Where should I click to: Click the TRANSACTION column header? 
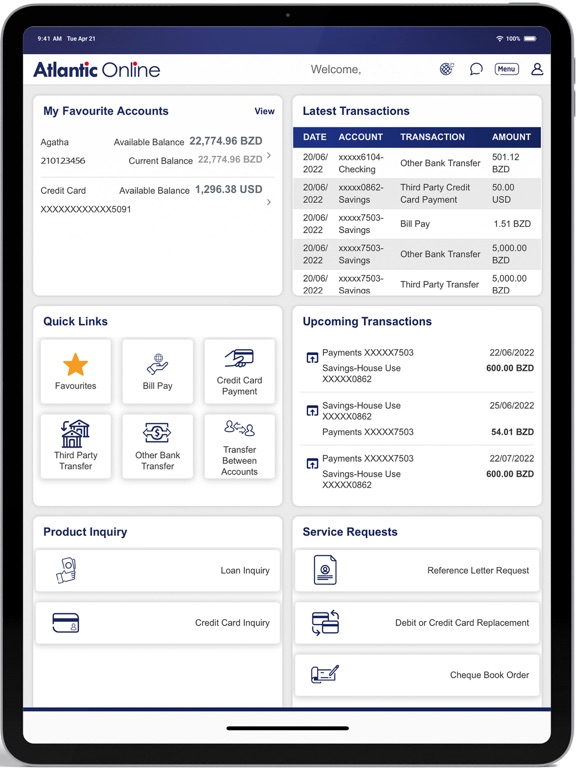coord(432,137)
